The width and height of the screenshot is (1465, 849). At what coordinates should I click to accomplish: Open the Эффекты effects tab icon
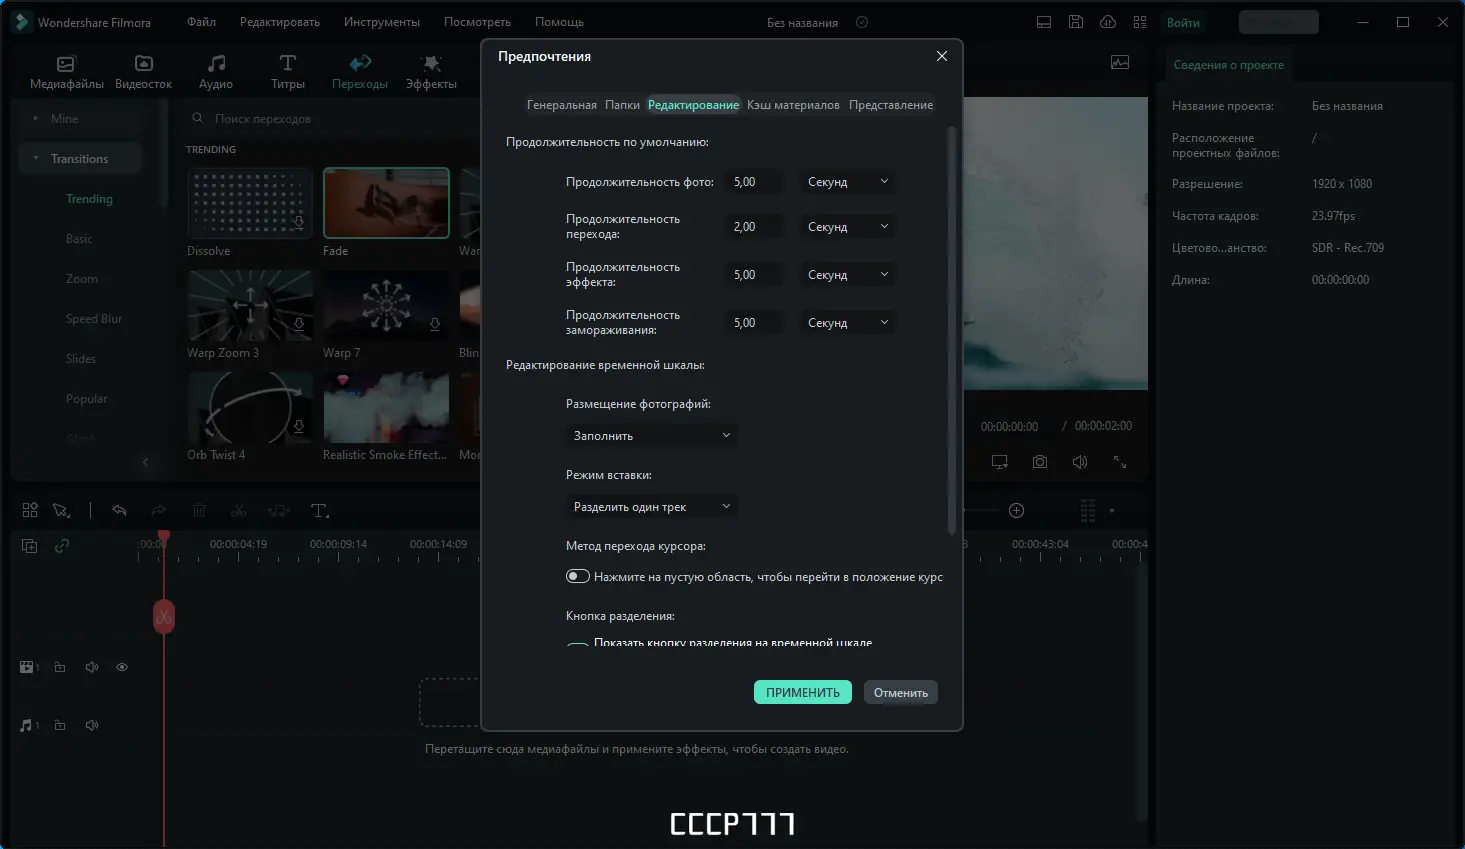pyautogui.click(x=431, y=64)
